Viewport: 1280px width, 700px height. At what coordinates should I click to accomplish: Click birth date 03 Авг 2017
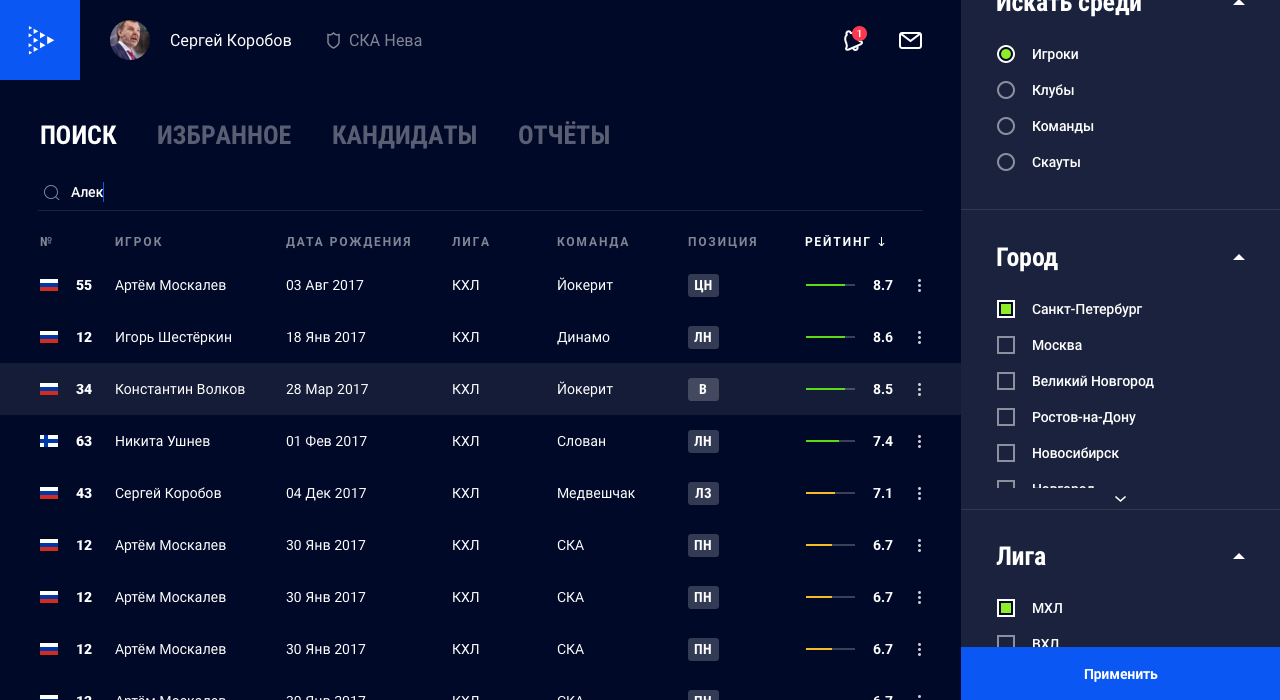[x=325, y=285]
